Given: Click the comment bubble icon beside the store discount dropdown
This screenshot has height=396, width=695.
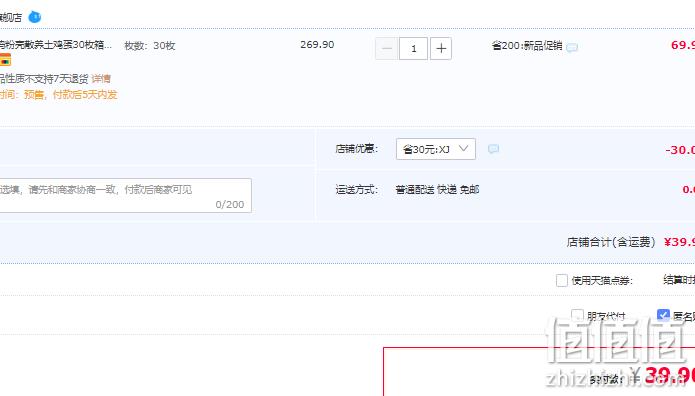Looking at the screenshot, I should pyautogui.click(x=493, y=149).
